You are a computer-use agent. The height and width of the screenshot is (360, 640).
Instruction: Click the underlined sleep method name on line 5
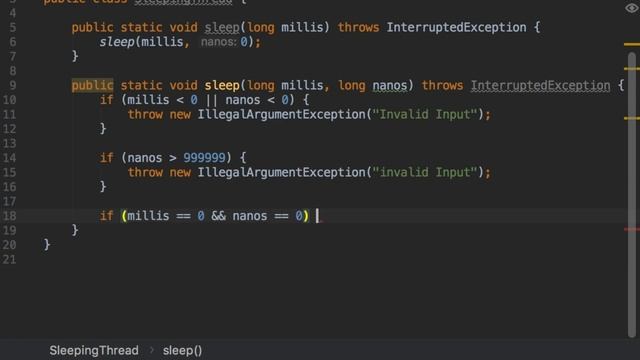(222, 27)
